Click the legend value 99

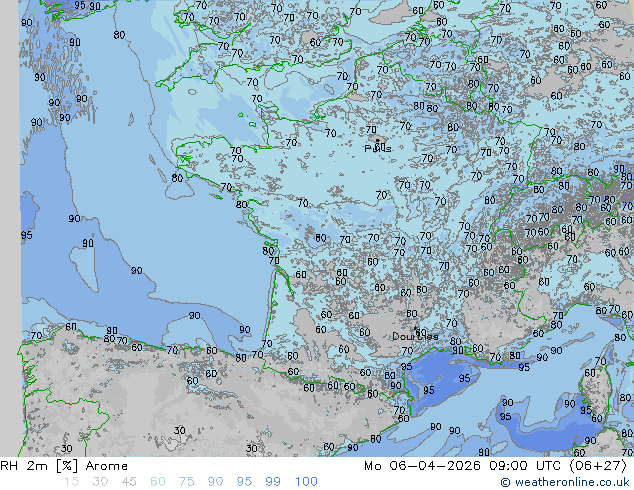click(x=273, y=482)
